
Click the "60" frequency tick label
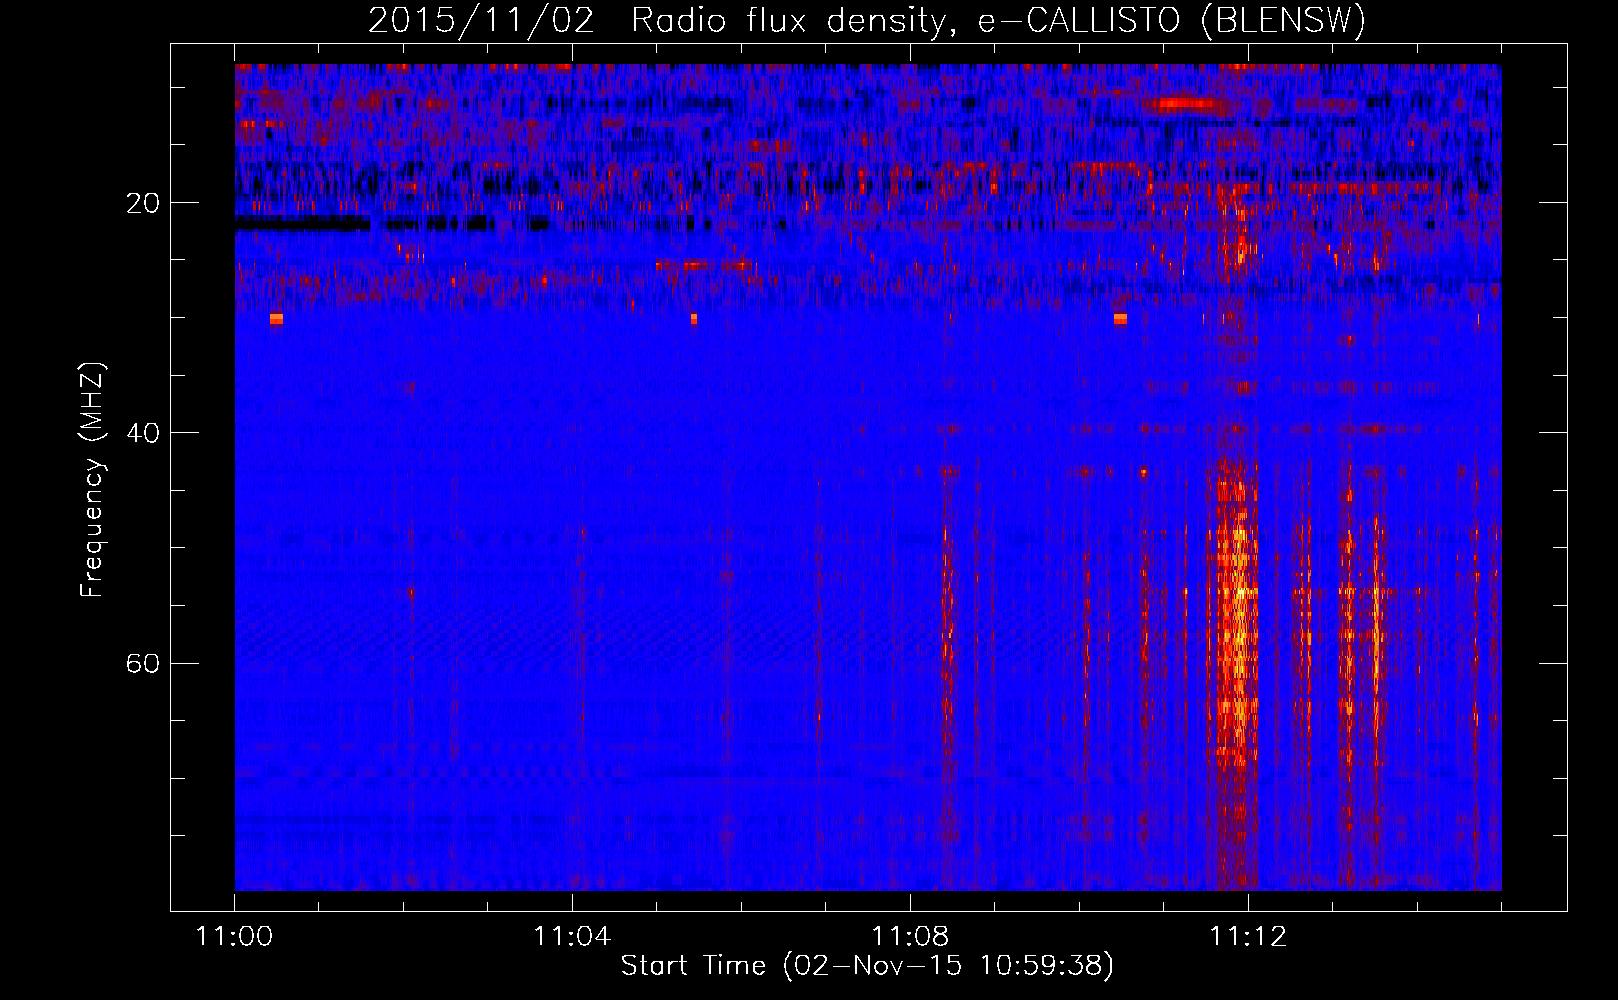coord(143,663)
